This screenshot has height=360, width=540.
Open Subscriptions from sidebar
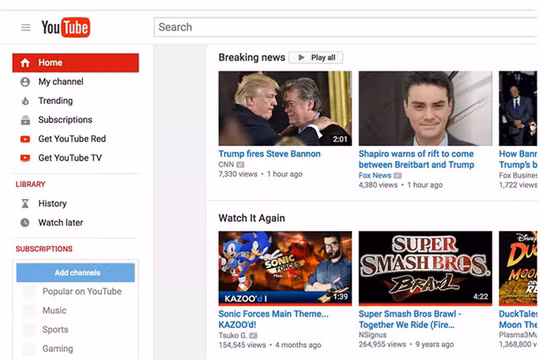click(x=75, y=120)
